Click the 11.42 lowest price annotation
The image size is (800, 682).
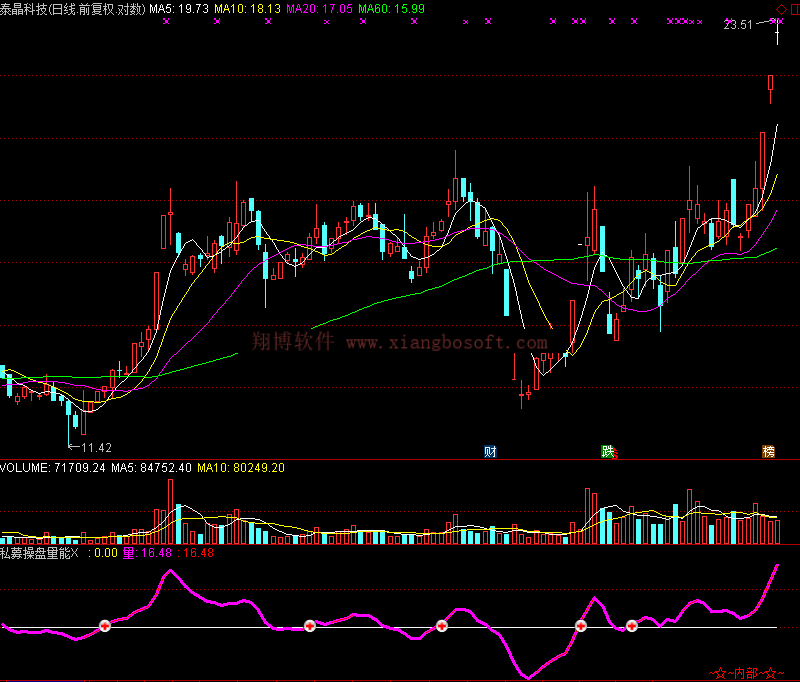click(x=96, y=447)
